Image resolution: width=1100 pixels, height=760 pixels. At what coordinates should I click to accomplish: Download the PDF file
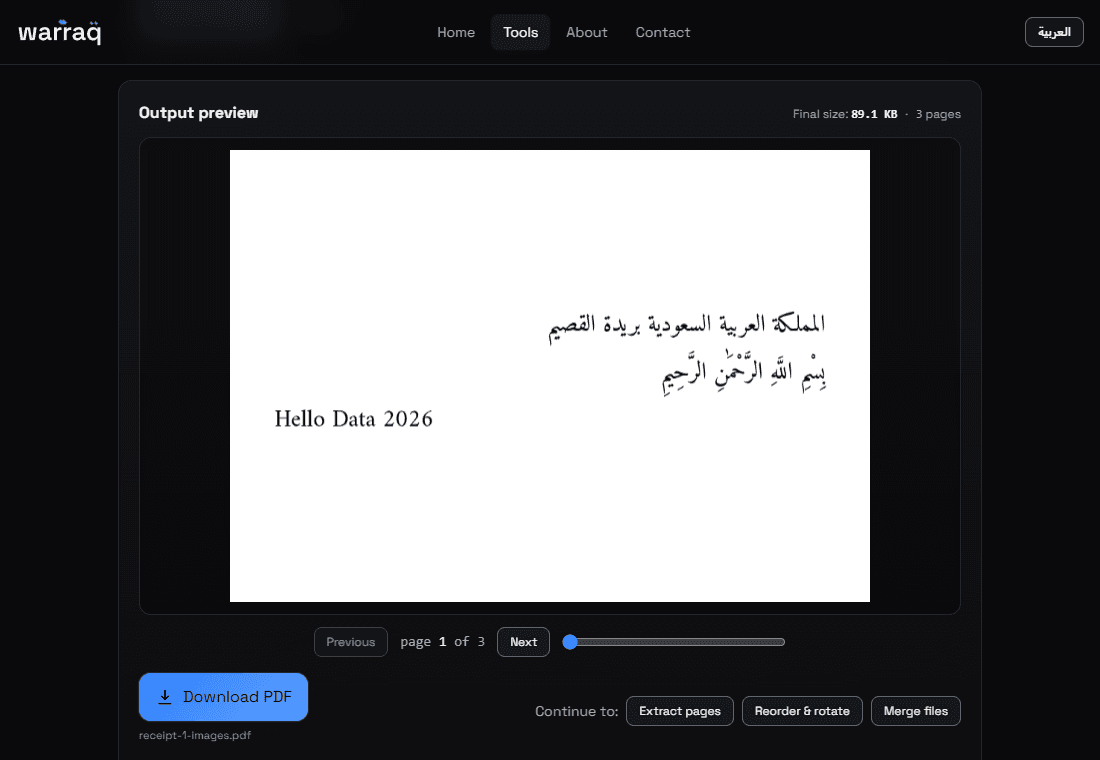pos(223,697)
